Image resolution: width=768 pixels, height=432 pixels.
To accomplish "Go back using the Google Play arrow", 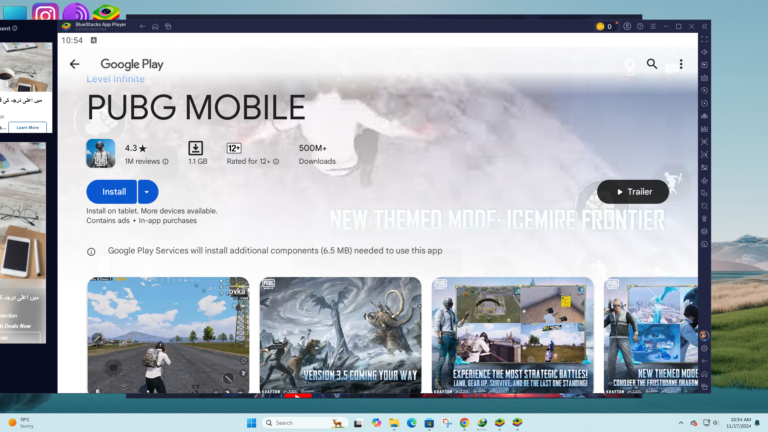I will 74,64.
